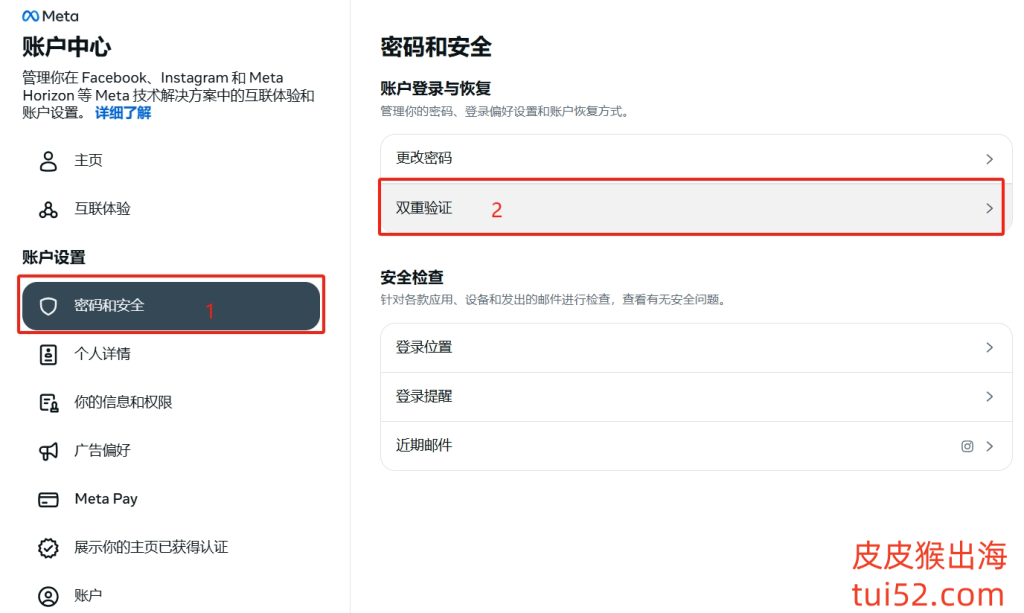Click the Instagram icon in 近期邮件 row

pos(967,446)
